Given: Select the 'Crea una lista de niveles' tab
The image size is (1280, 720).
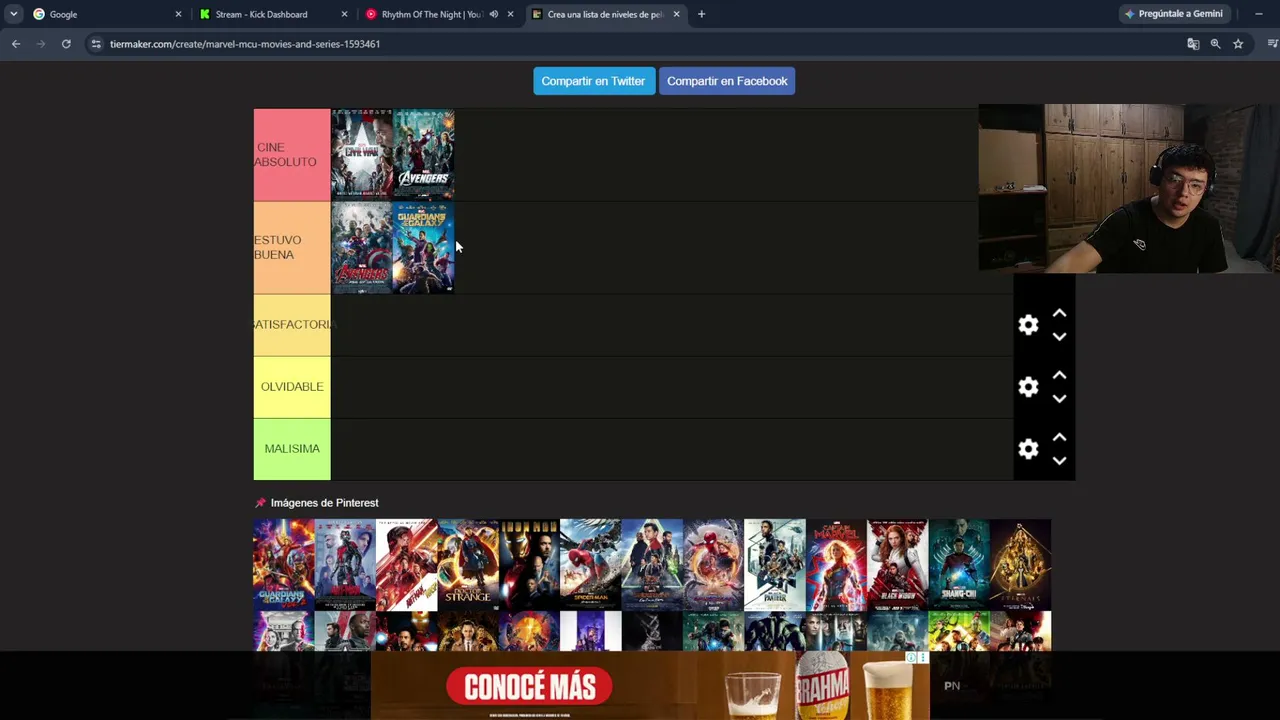Looking at the screenshot, I should (x=605, y=14).
